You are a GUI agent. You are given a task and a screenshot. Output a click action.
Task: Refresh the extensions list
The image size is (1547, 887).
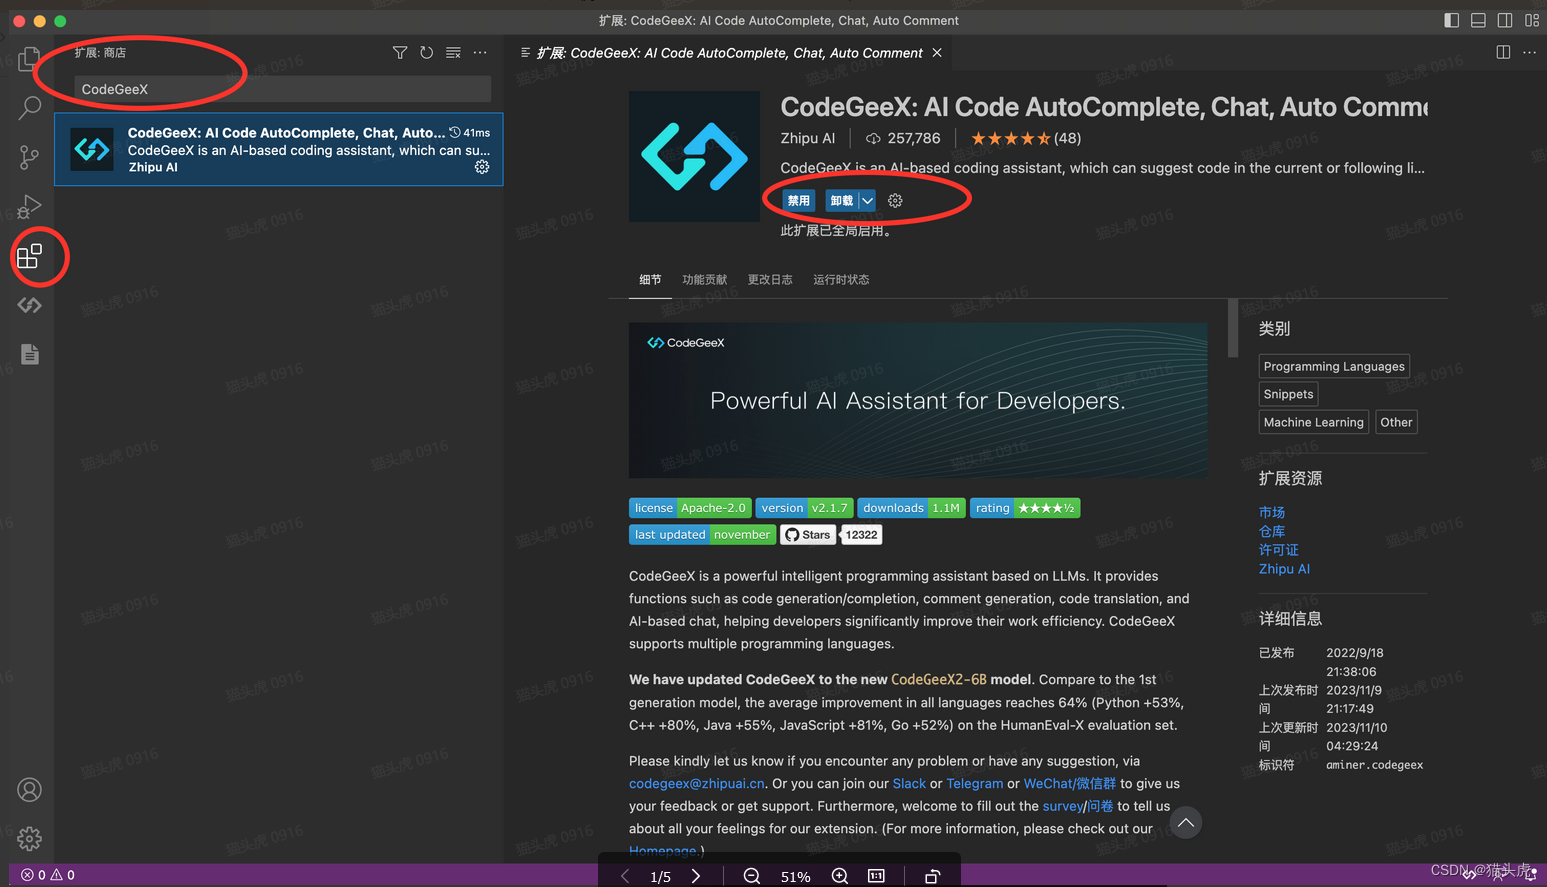point(426,53)
